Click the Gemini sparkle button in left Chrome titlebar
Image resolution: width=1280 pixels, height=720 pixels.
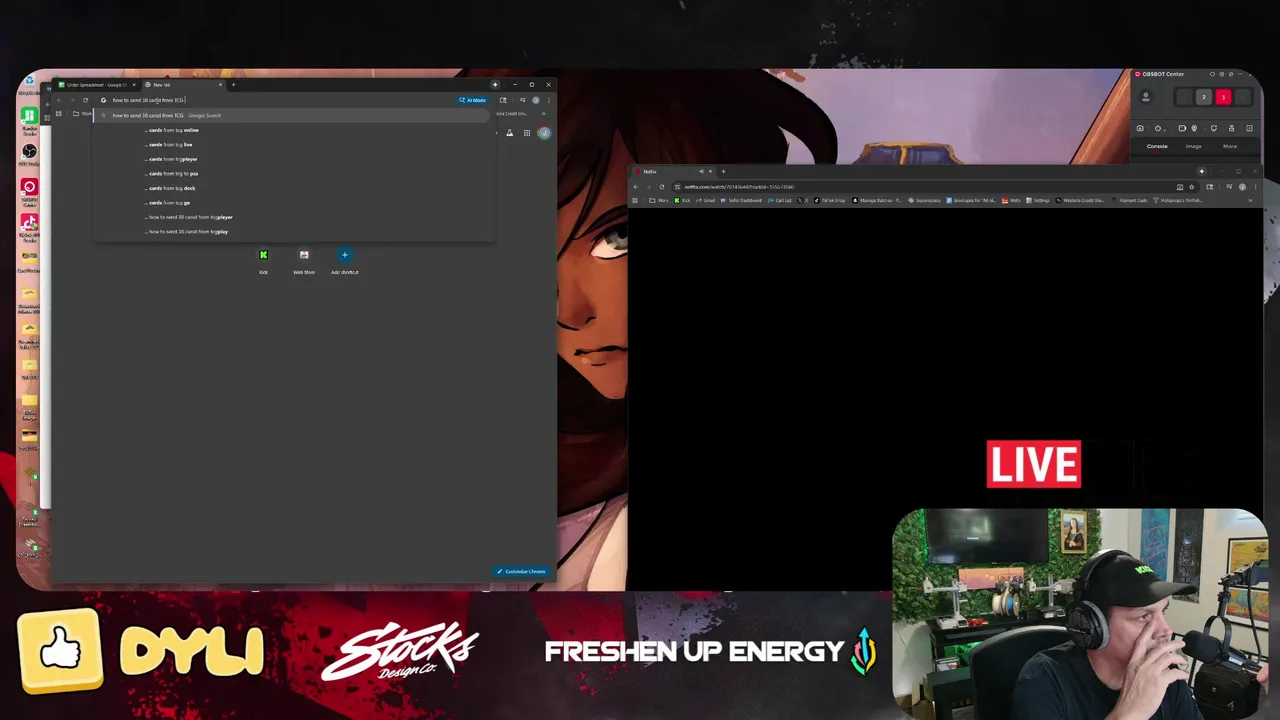[x=495, y=84]
